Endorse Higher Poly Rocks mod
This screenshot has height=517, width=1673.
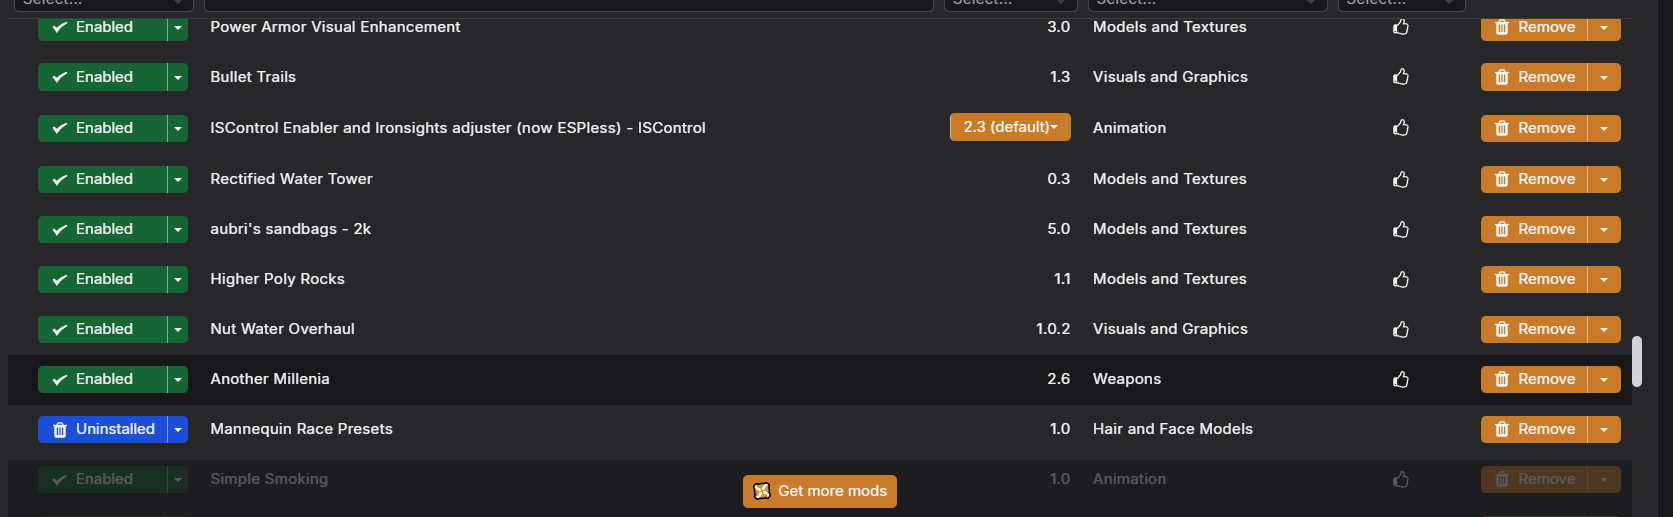point(1401,279)
